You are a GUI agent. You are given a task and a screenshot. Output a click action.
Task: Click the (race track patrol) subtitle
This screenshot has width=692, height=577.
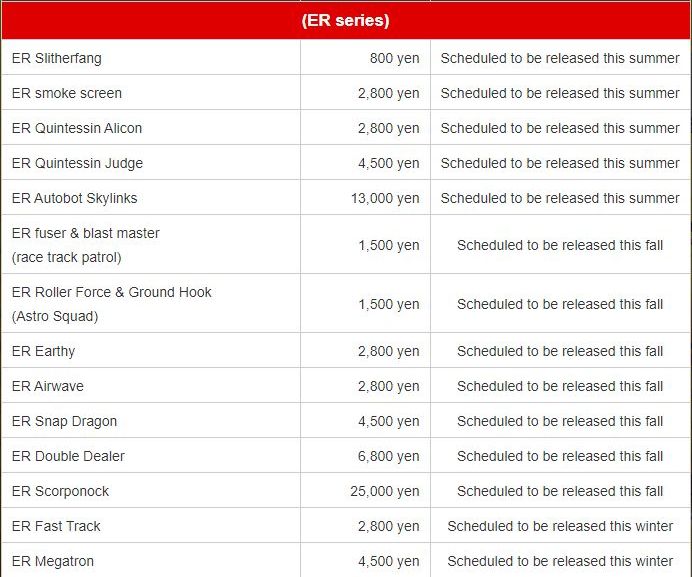pos(67,257)
